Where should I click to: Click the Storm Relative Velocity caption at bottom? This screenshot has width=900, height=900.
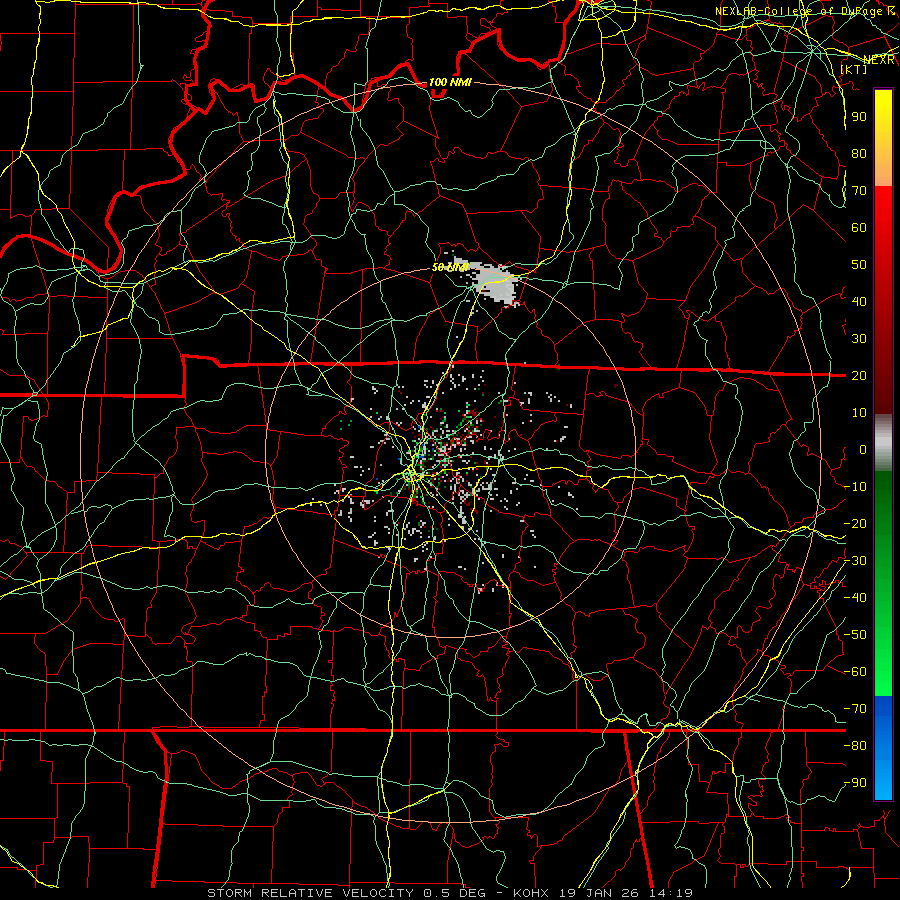(x=450, y=893)
